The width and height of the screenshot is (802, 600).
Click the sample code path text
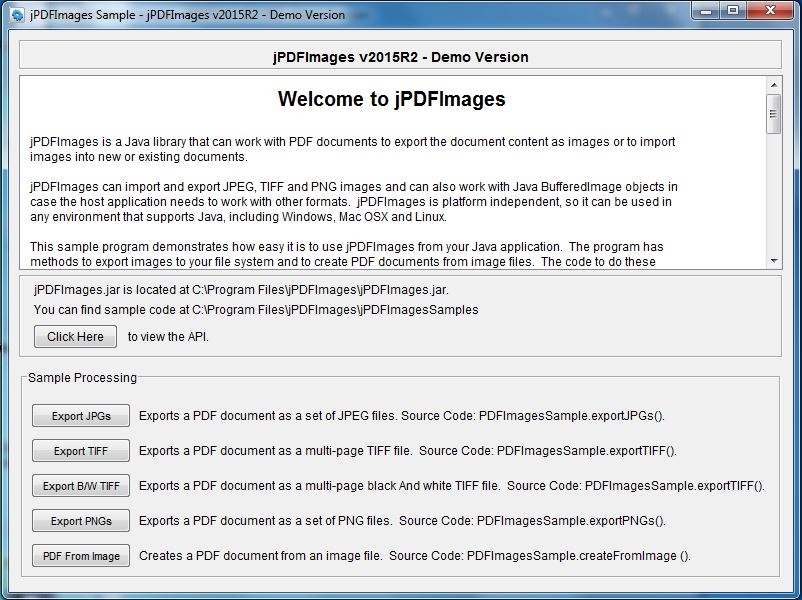tap(256, 309)
